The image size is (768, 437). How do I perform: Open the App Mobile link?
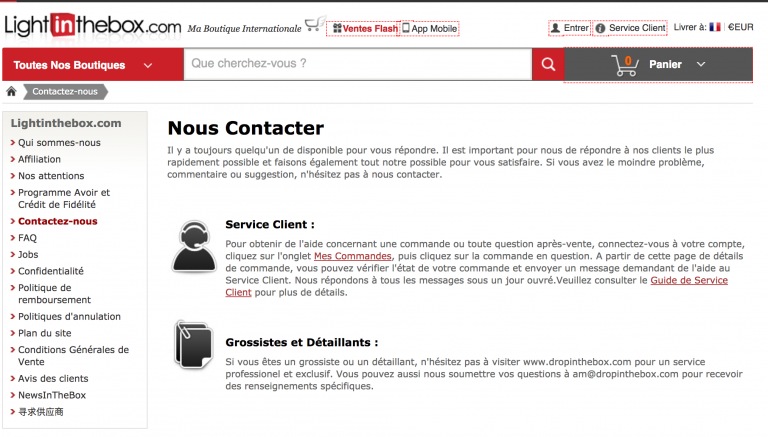tap(434, 29)
